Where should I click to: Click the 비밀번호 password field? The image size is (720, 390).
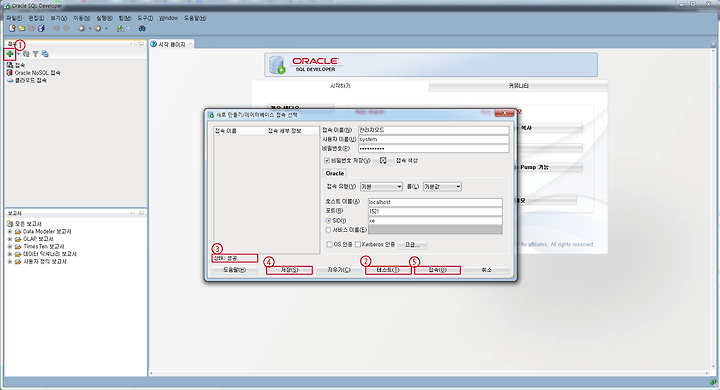click(x=433, y=148)
